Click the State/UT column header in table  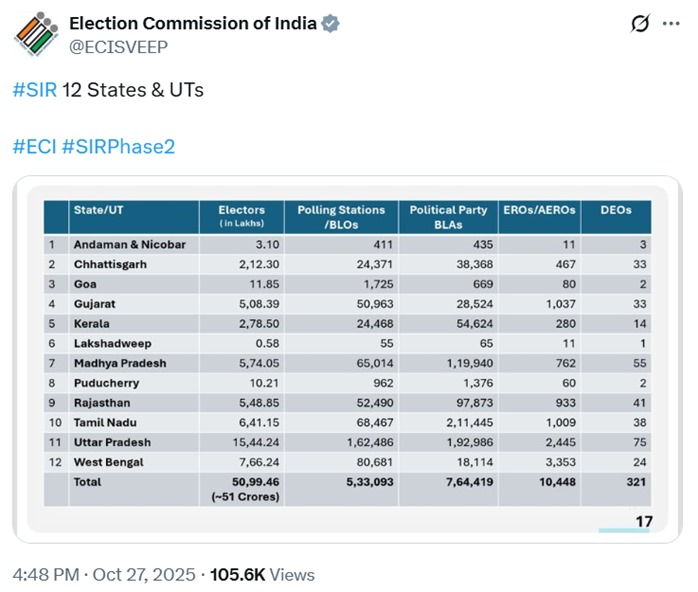98,210
